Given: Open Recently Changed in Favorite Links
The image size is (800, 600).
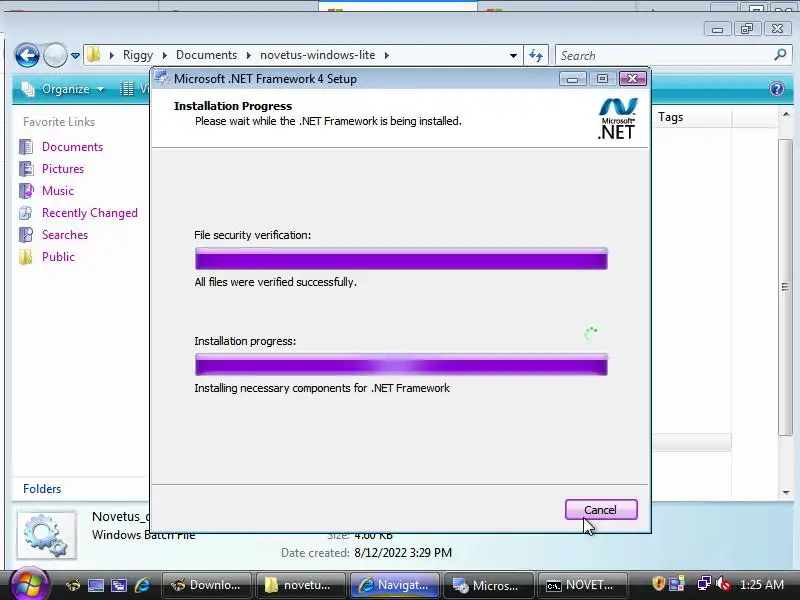Looking at the screenshot, I should [90, 213].
